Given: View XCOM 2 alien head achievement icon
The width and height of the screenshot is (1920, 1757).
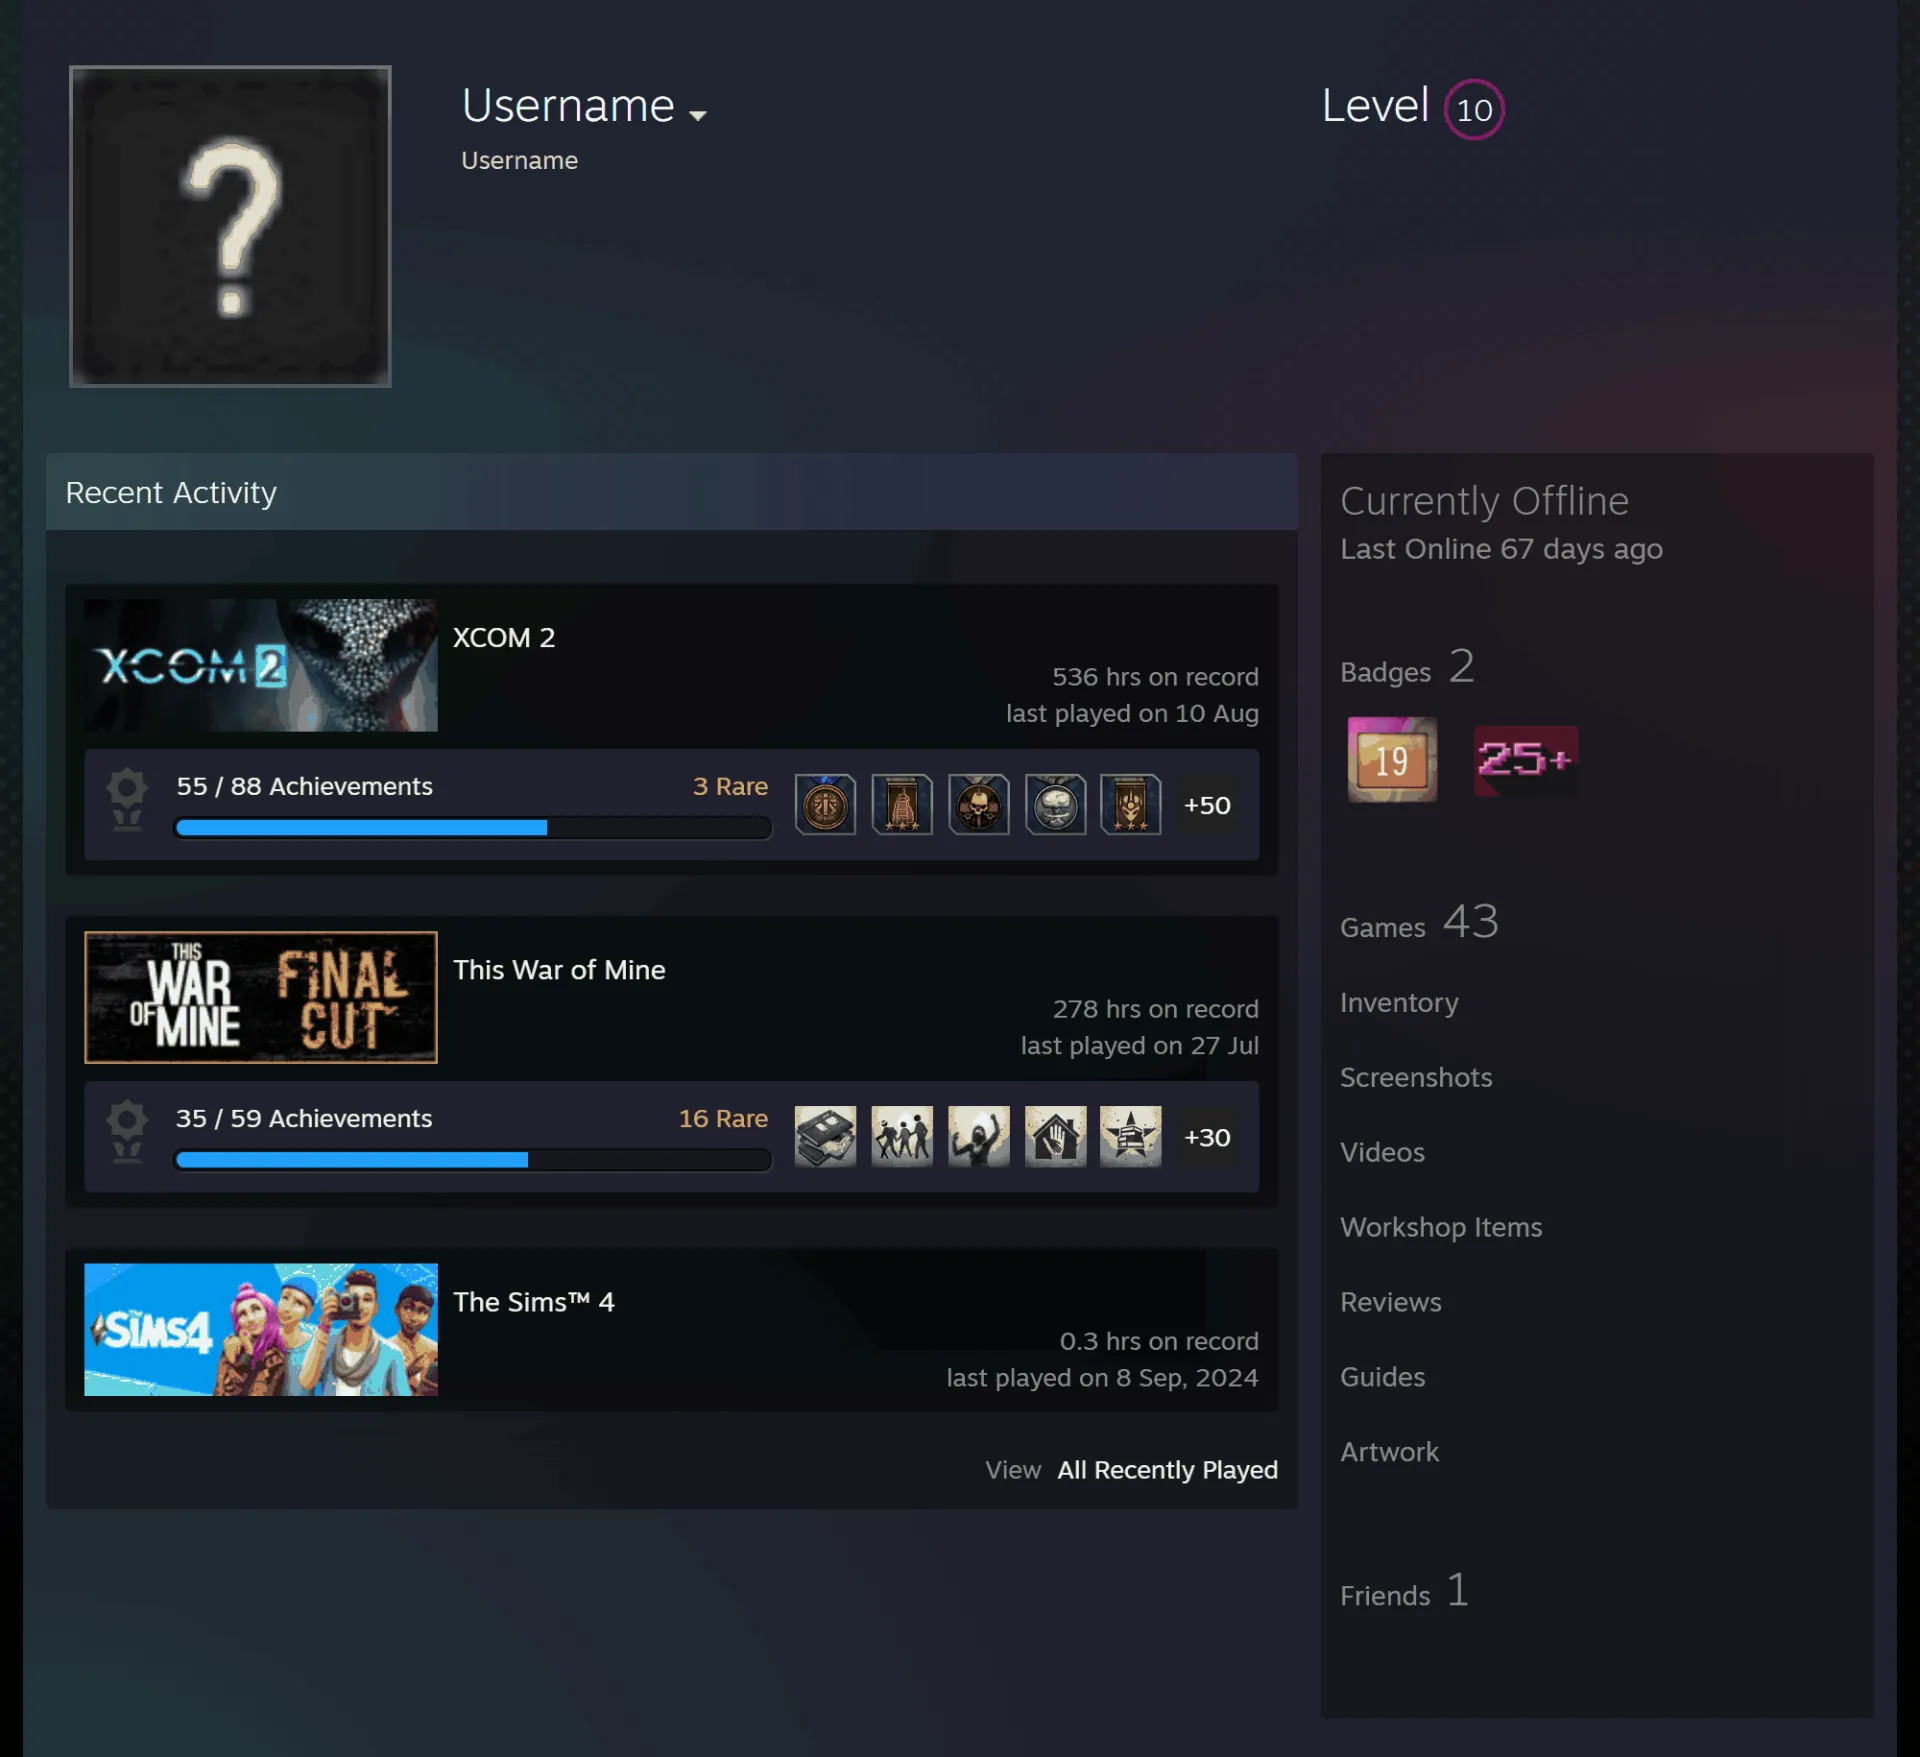Looking at the screenshot, I should coord(1055,804).
